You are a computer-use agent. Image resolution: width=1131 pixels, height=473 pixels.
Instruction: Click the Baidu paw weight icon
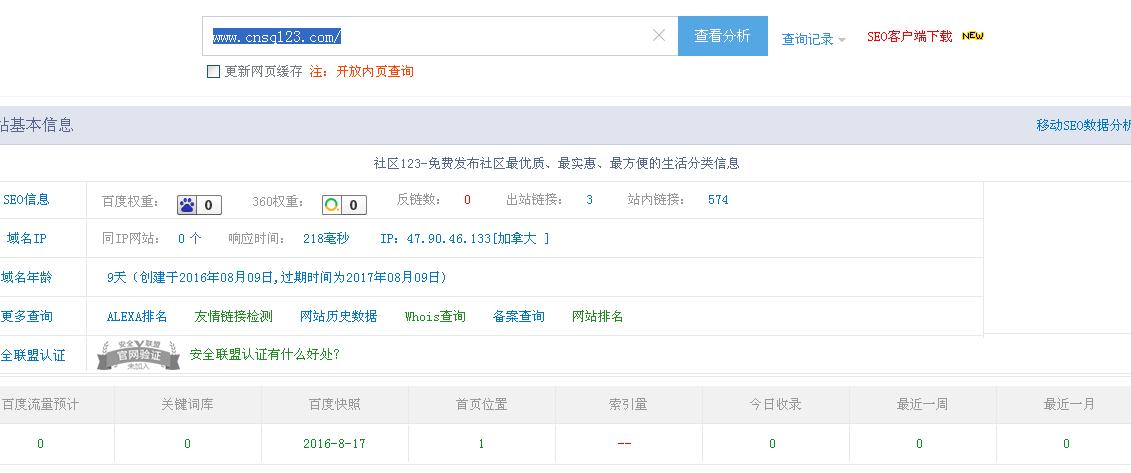click(188, 205)
